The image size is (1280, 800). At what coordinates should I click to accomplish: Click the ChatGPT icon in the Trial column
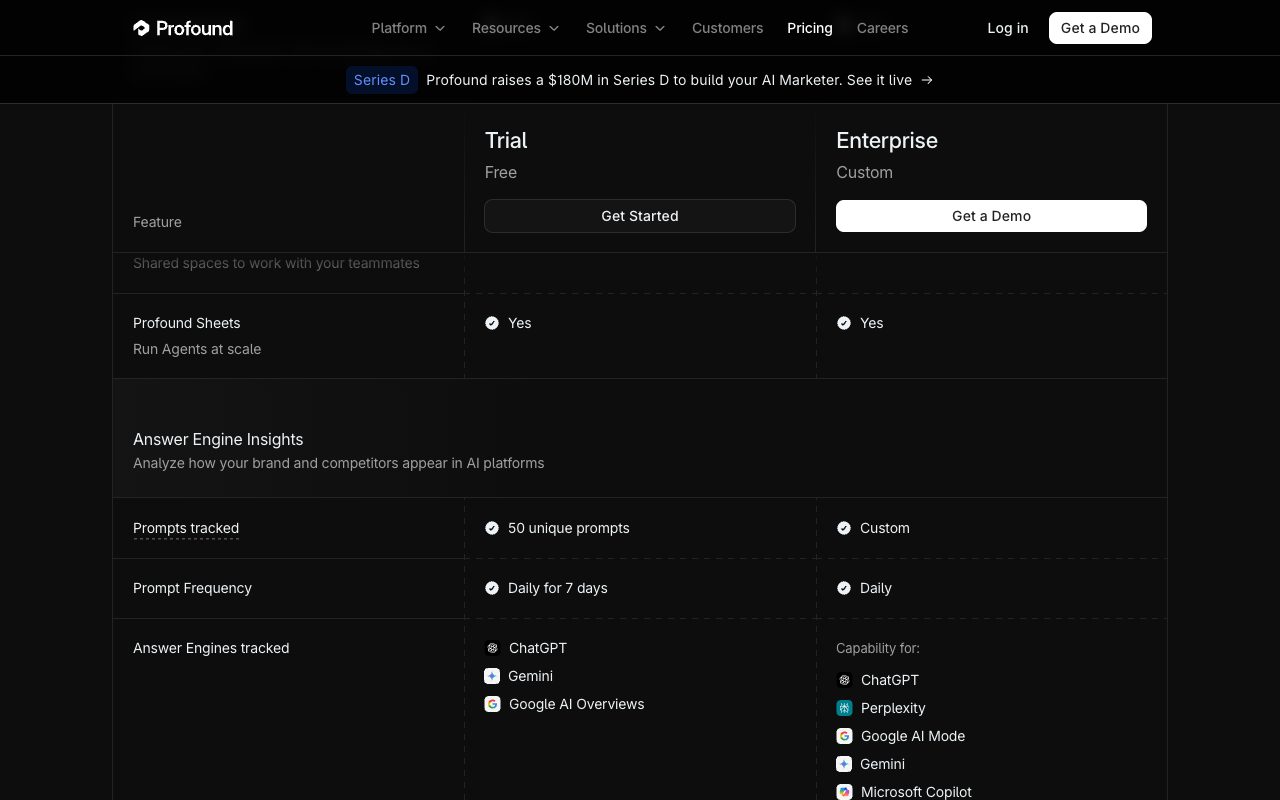click(492, 648)
